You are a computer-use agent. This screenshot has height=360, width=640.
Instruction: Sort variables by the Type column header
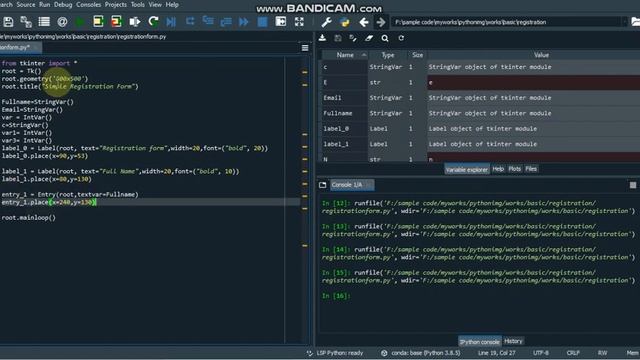(388, 55)
